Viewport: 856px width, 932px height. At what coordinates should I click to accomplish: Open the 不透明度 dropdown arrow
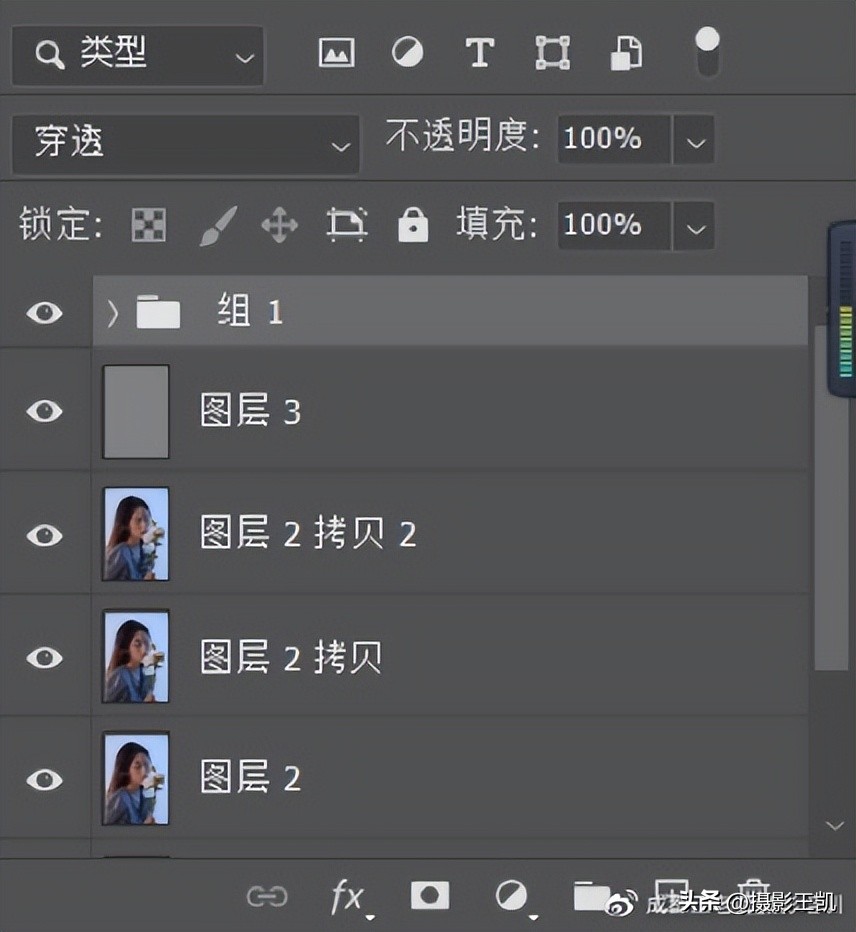tap(695, 140)
